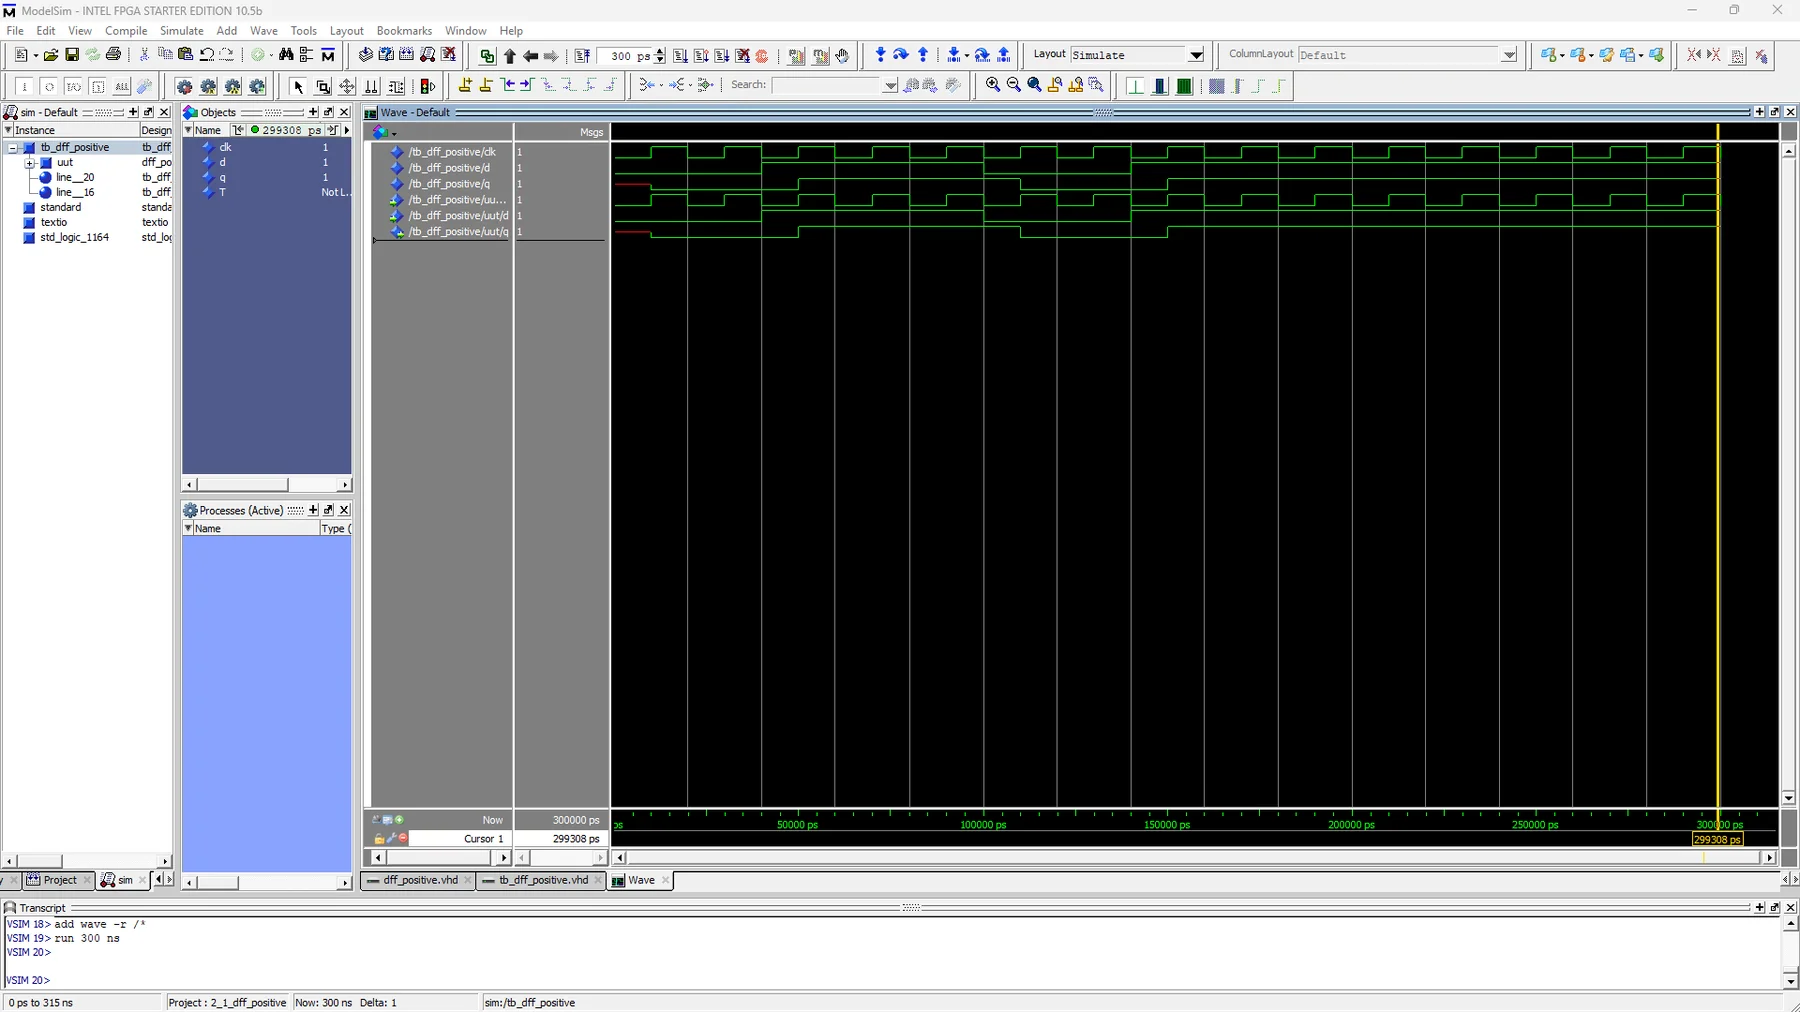Image resolution: width=1800 pixels, height=1012 pixels.
Task: Click the Break simulation icon with red X
Action: point(743,56)
